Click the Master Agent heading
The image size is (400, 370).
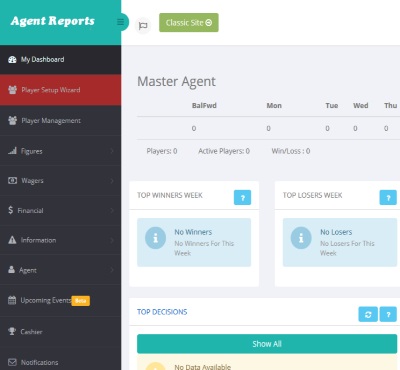[176, 81]
